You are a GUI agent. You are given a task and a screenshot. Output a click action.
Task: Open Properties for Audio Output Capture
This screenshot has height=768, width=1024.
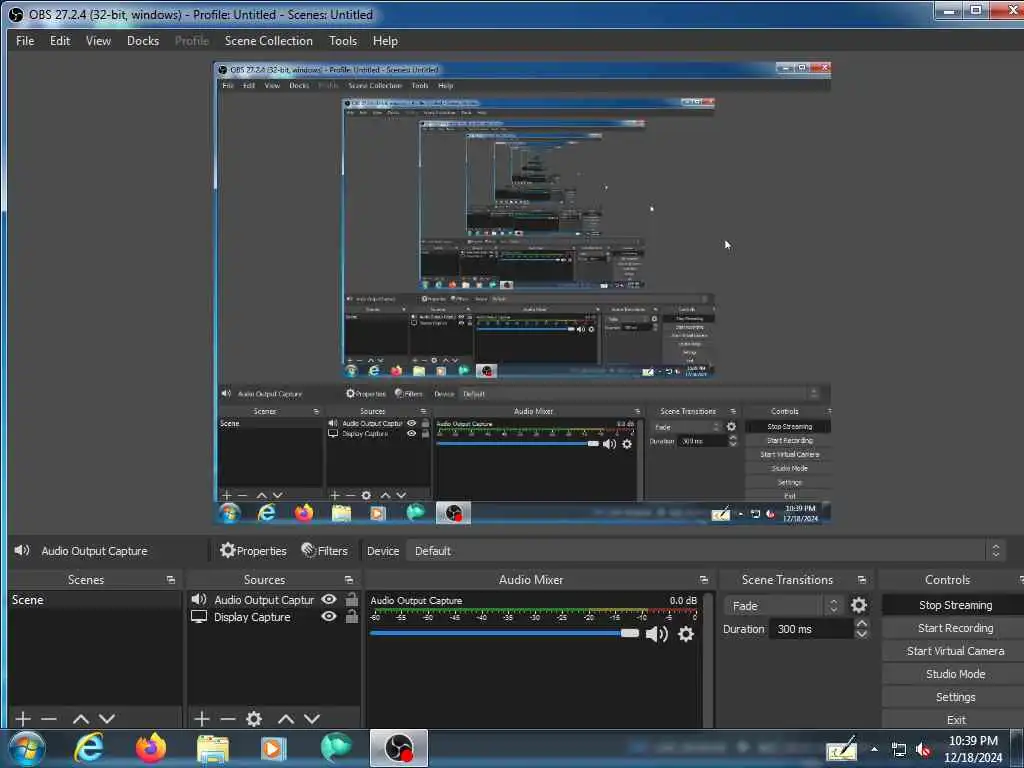tap(253, 551)
